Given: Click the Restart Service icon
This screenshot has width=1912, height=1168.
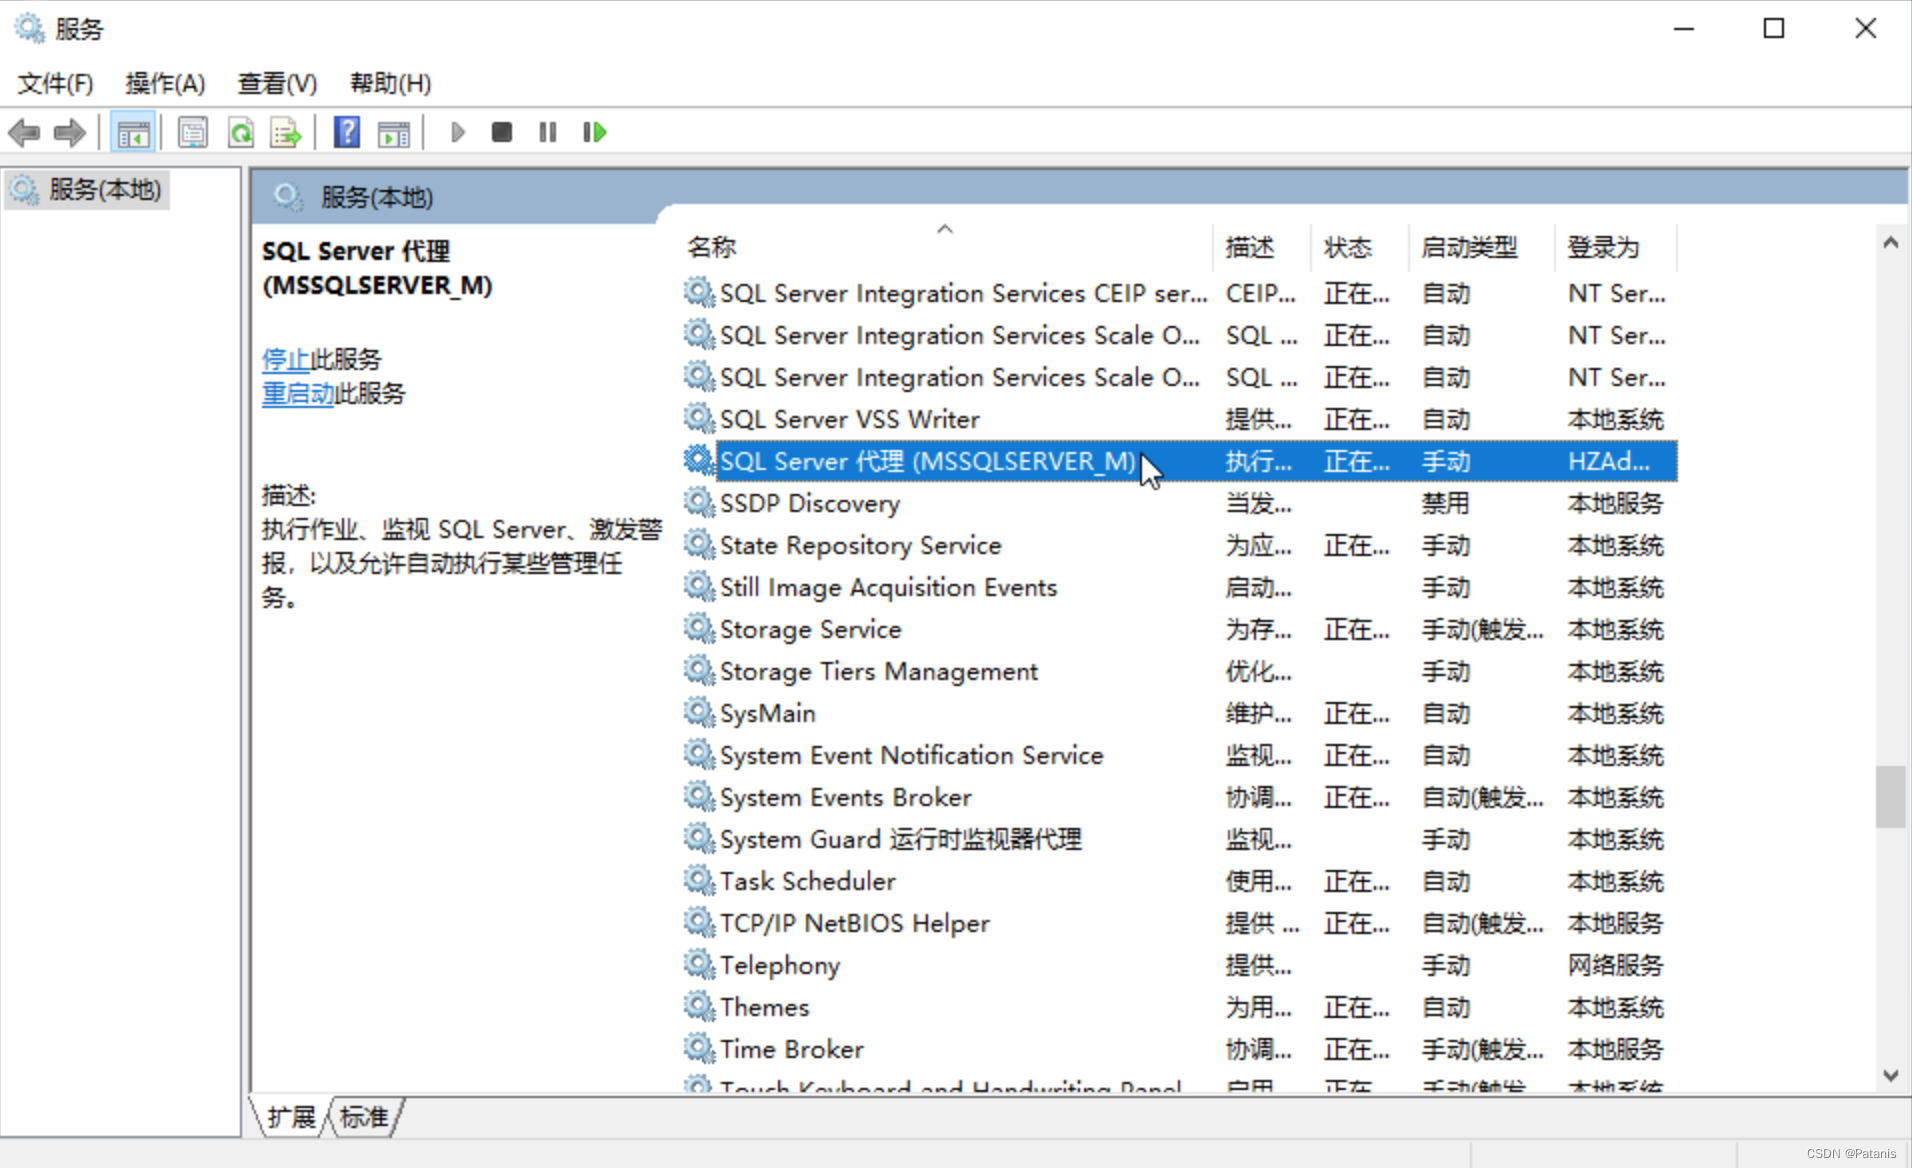Looking at the screenshot, I should 594,132.
